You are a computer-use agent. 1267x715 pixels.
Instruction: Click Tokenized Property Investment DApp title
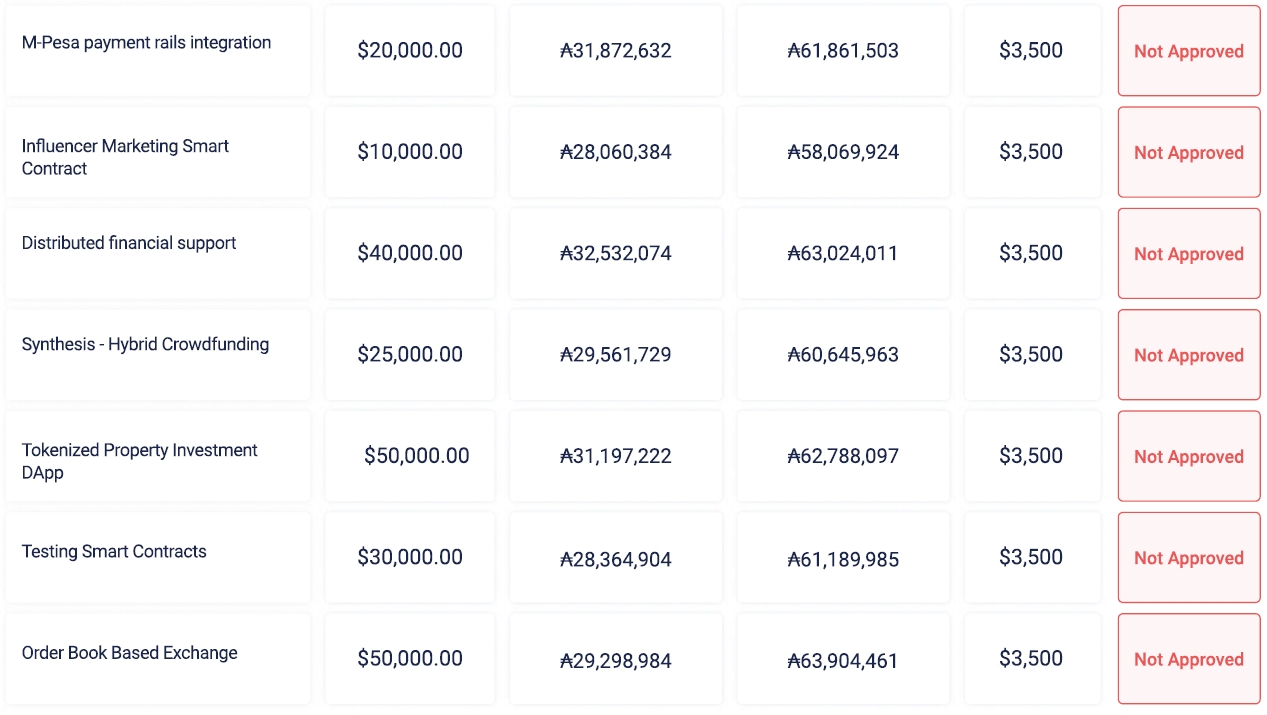pyautogui.click(x=139, y=461)
